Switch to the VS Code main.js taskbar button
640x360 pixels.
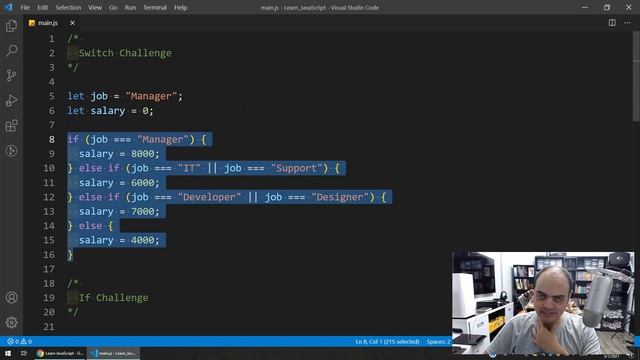[x=113, y=353]
